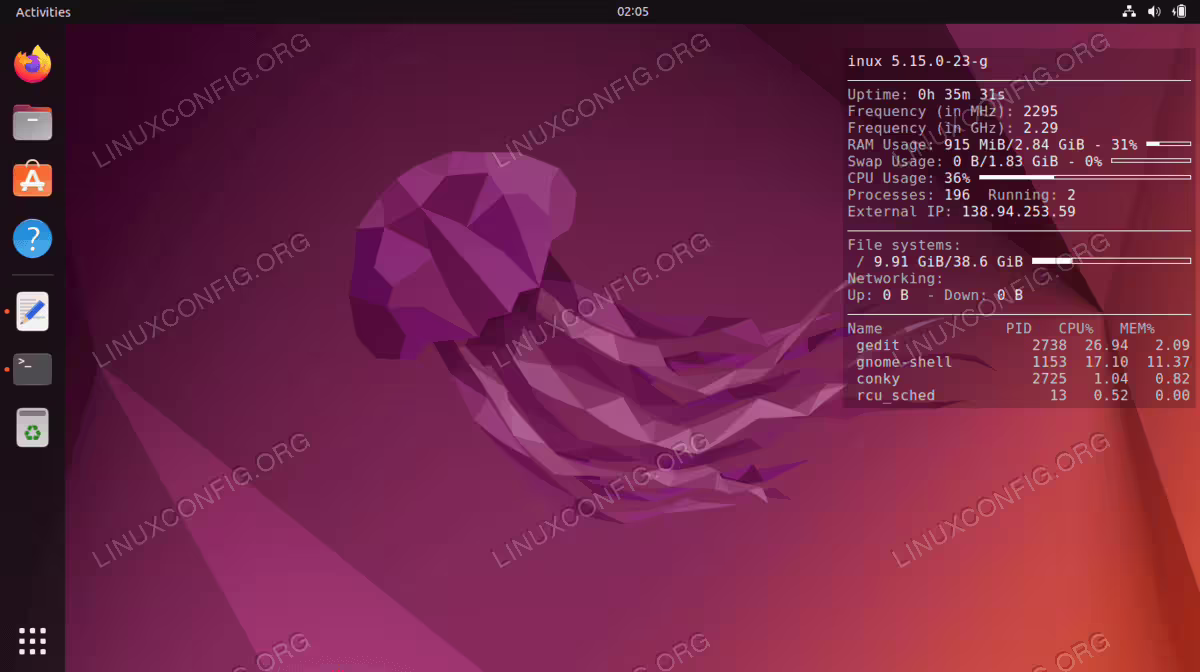The width and height of the screenshot is (1200, 672).
Task: Click the rcu_sched process name
Action: [x=895, y=396]
